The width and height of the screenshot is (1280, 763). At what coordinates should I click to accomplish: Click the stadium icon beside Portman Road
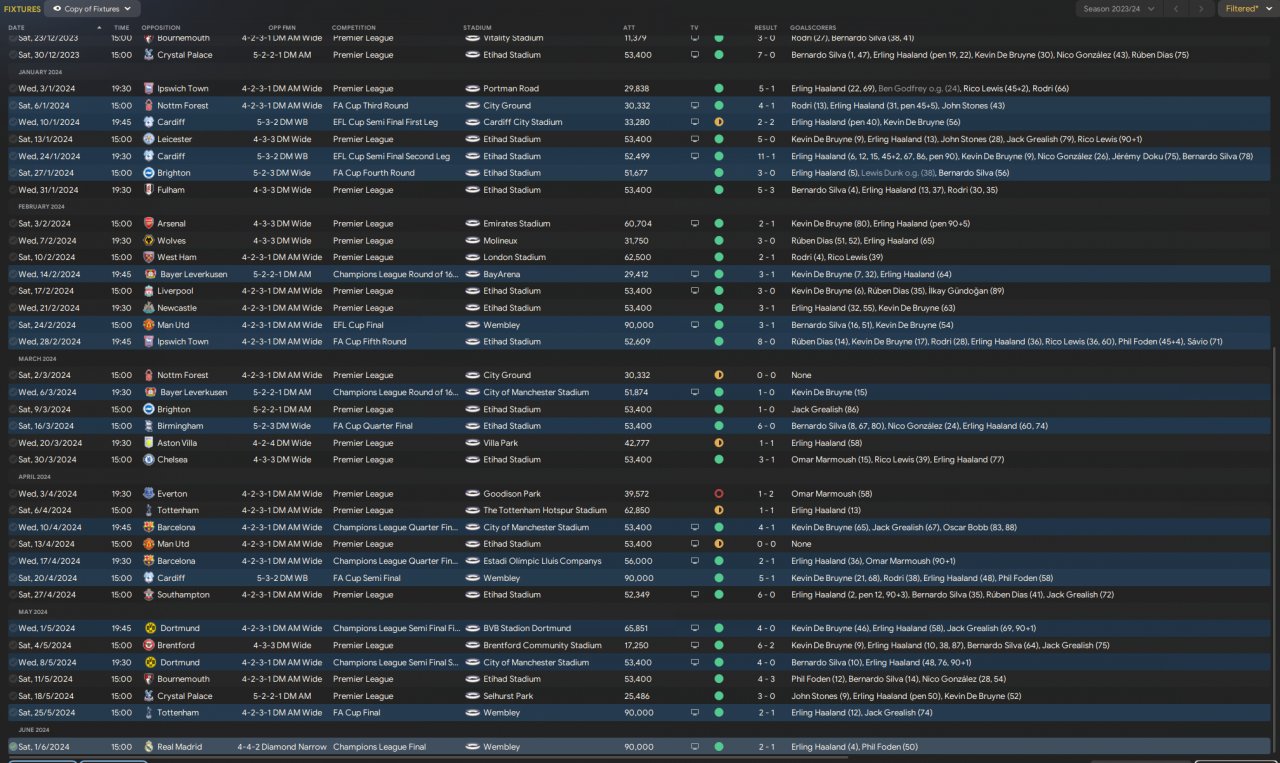pos(473,89)
